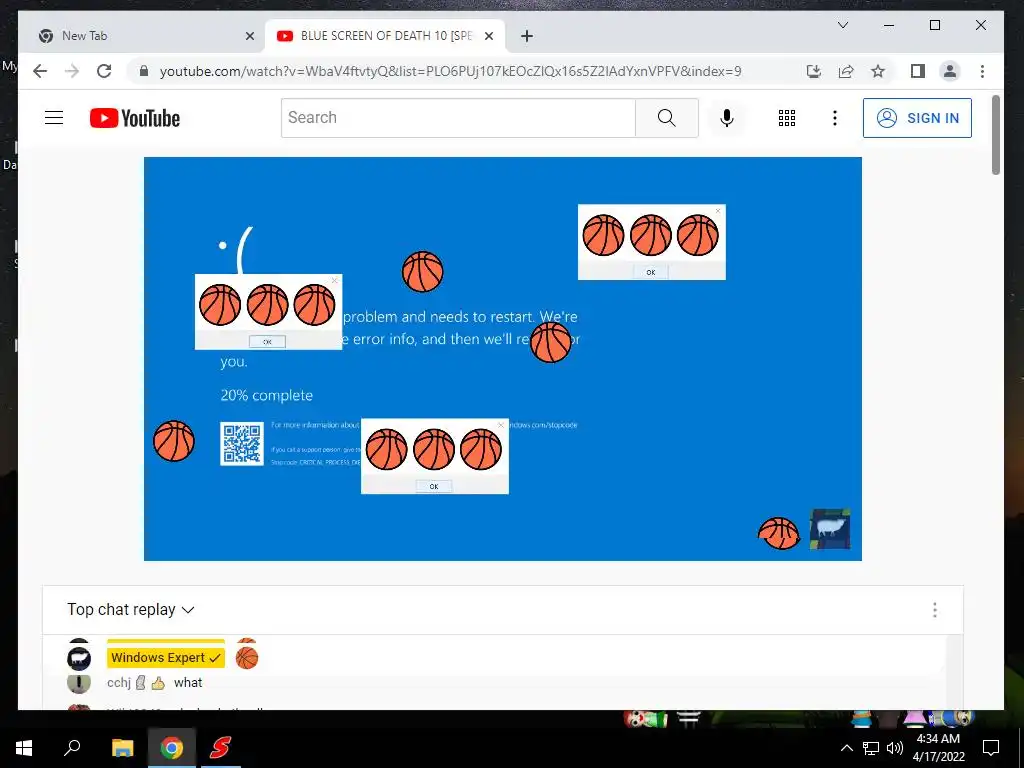1024x768 pixels.
Task: Click the Chrome address bar URL
Action: pos(451,71)
